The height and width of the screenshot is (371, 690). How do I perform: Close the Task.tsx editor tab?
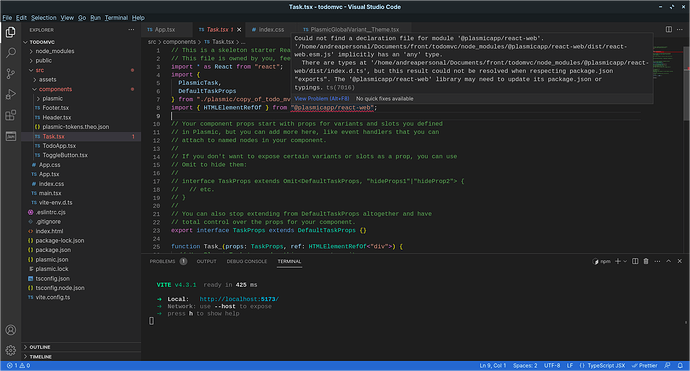click(239, 29)
